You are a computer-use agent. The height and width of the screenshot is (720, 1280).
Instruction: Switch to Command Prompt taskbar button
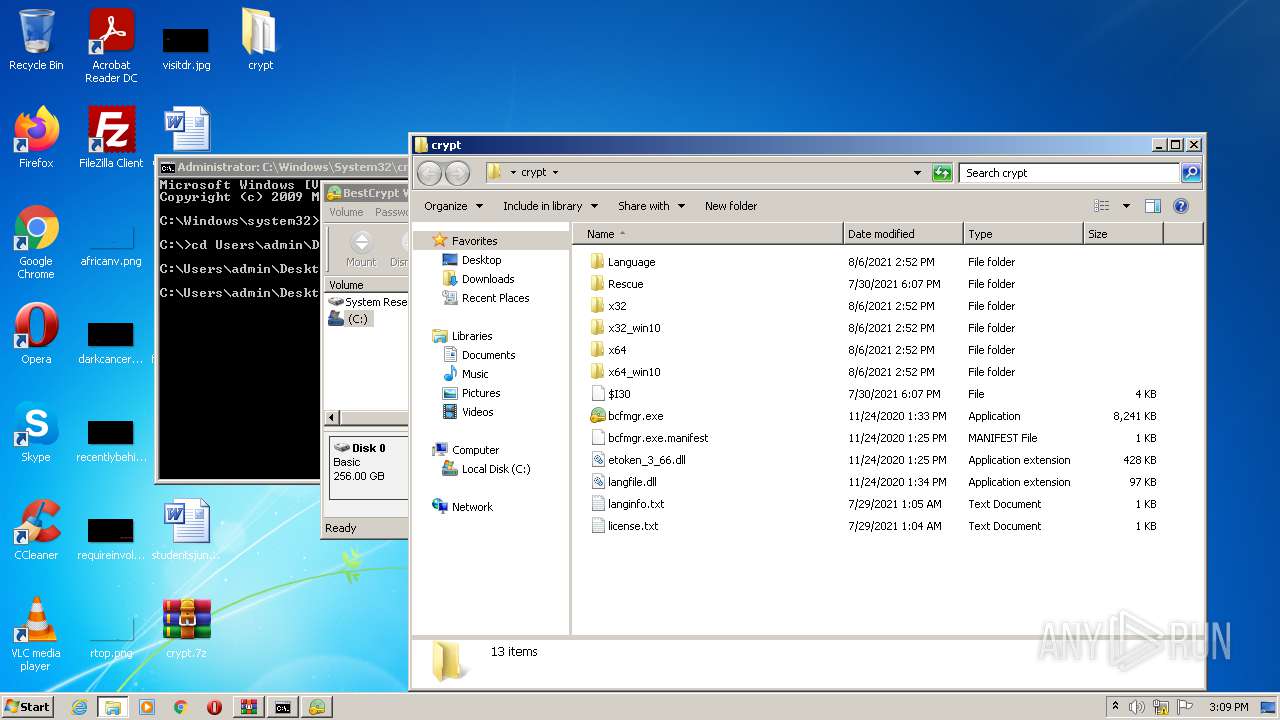pyautogui.click(x=283, y=707)
